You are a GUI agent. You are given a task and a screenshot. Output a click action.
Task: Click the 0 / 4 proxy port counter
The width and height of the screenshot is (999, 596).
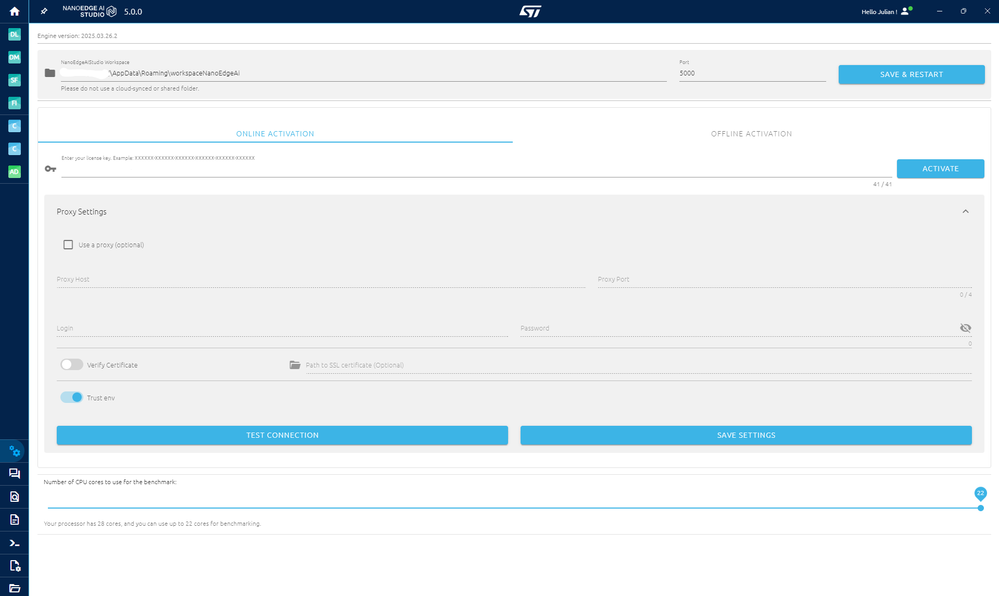click(x=966, y=294)
